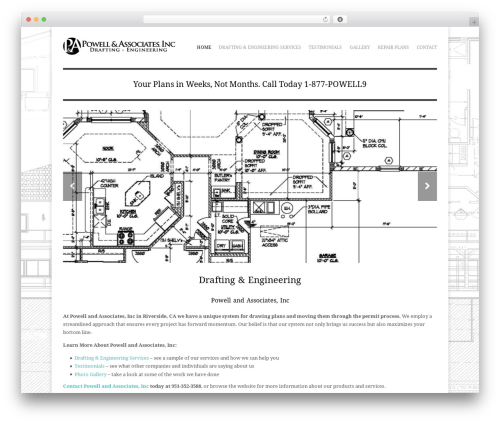This screenshot has width=500, height=423.
Task: Advance slideshow with next arrow
Action: pyautogui.click(x=427, y=186)
